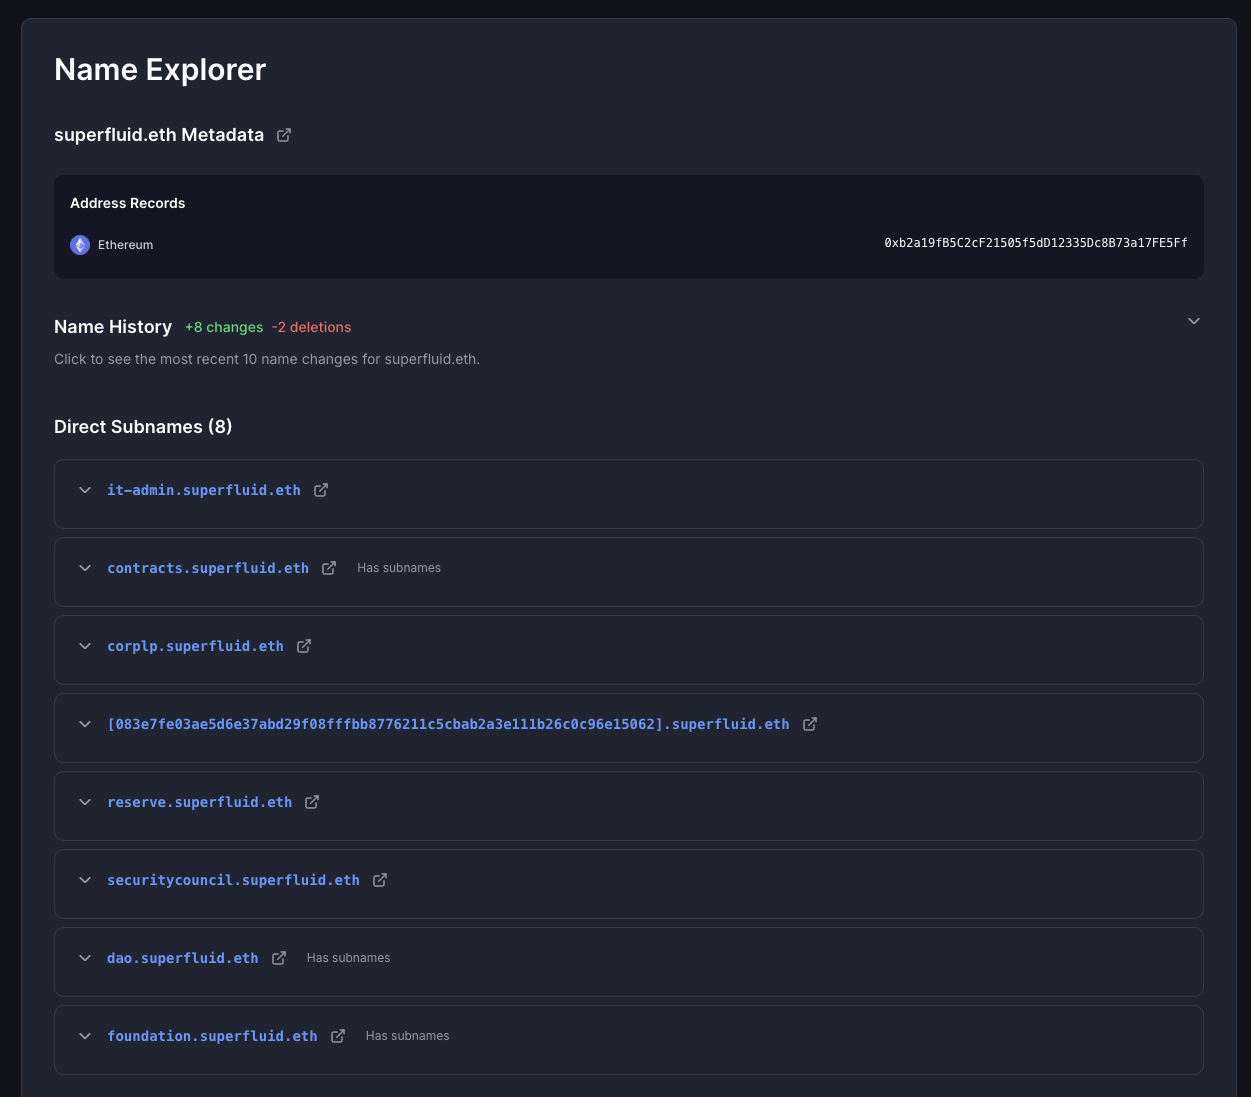Open external link icon for it-admin.superfluid.eth

pos(321,490)
